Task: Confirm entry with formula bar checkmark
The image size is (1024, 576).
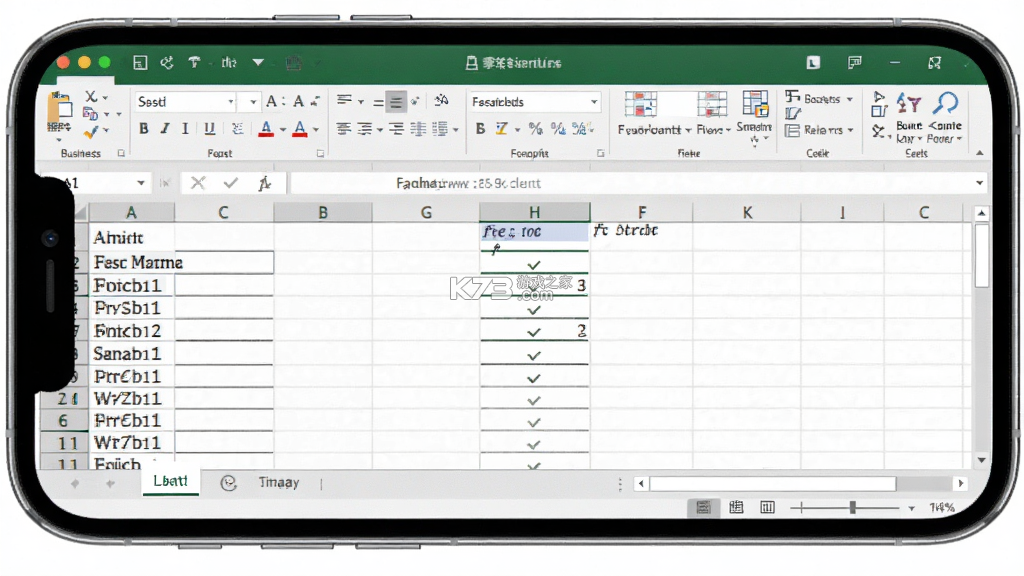Action: pyautogui.click(x=231, y=183)
